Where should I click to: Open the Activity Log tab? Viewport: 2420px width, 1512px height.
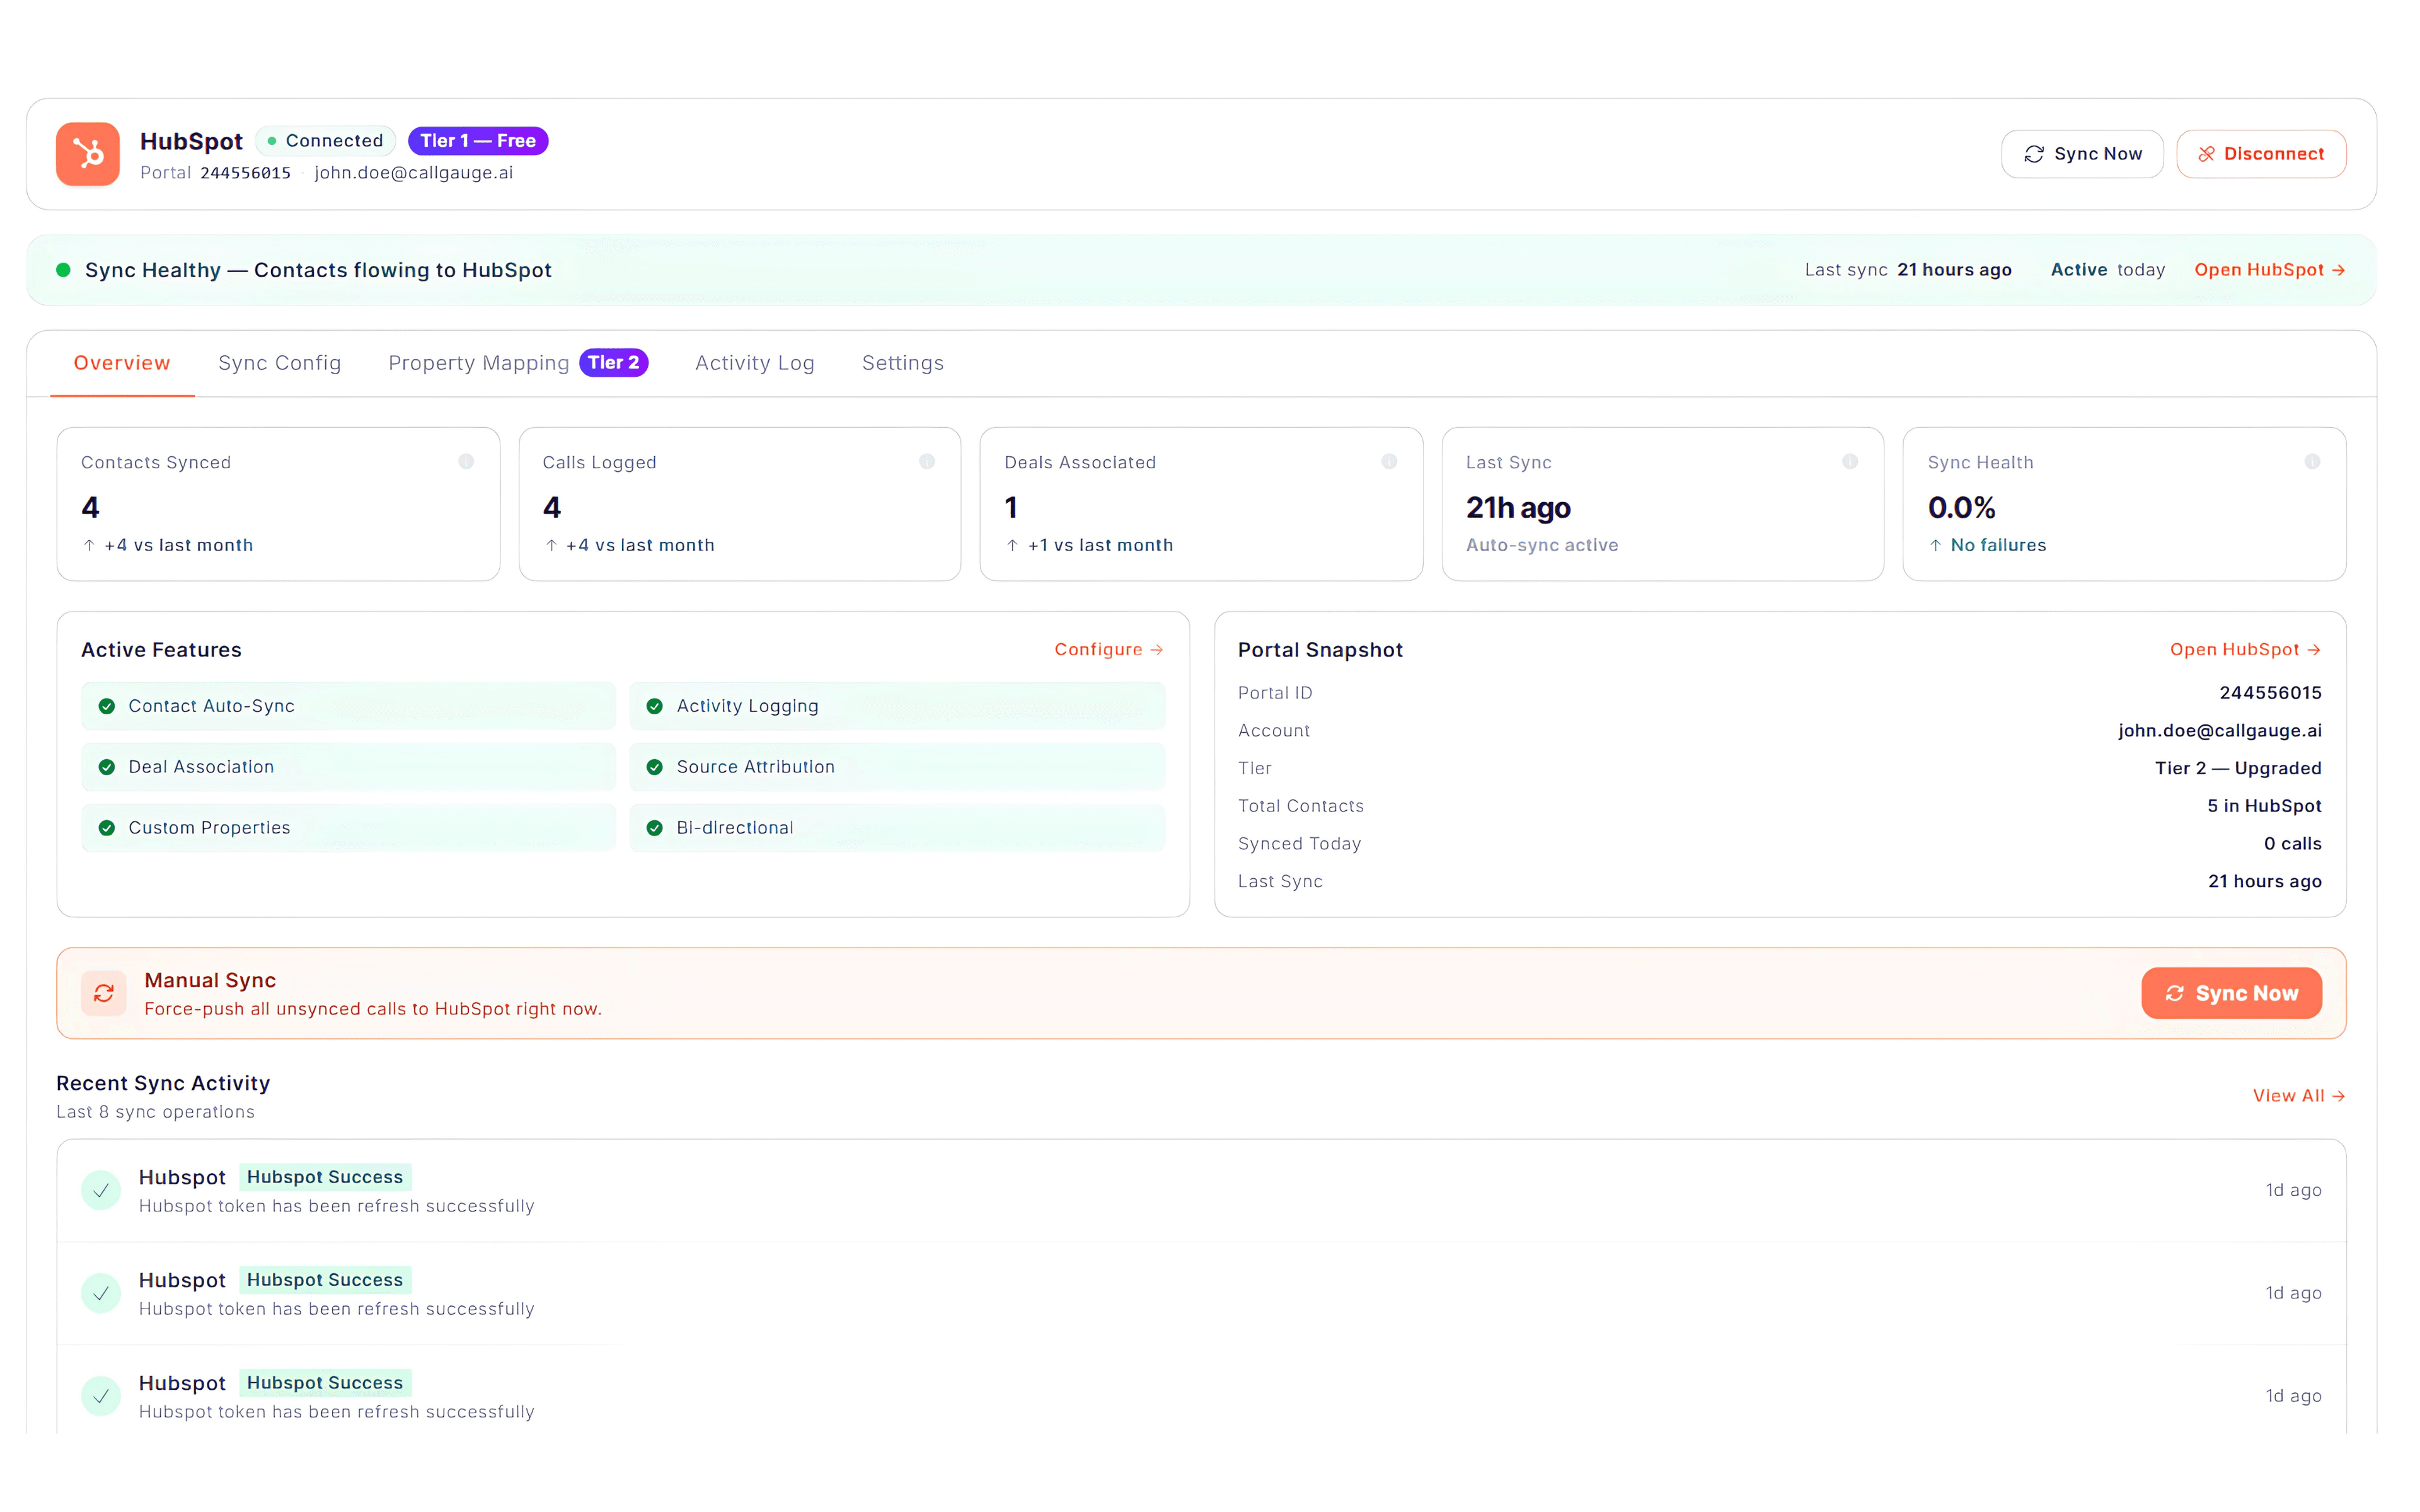(754, 363)
